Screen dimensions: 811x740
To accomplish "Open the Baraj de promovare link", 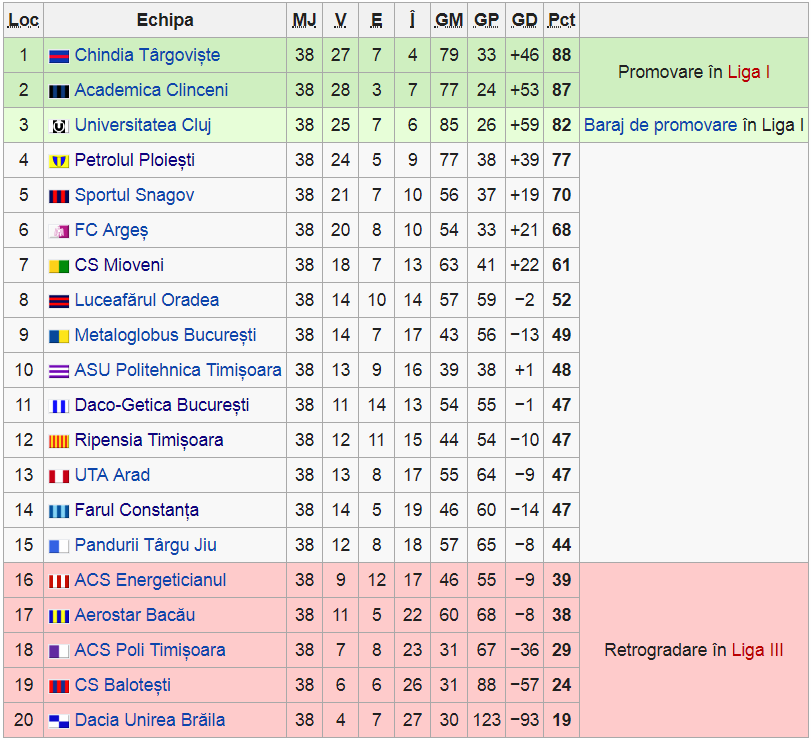I will [x=660, y=125].
